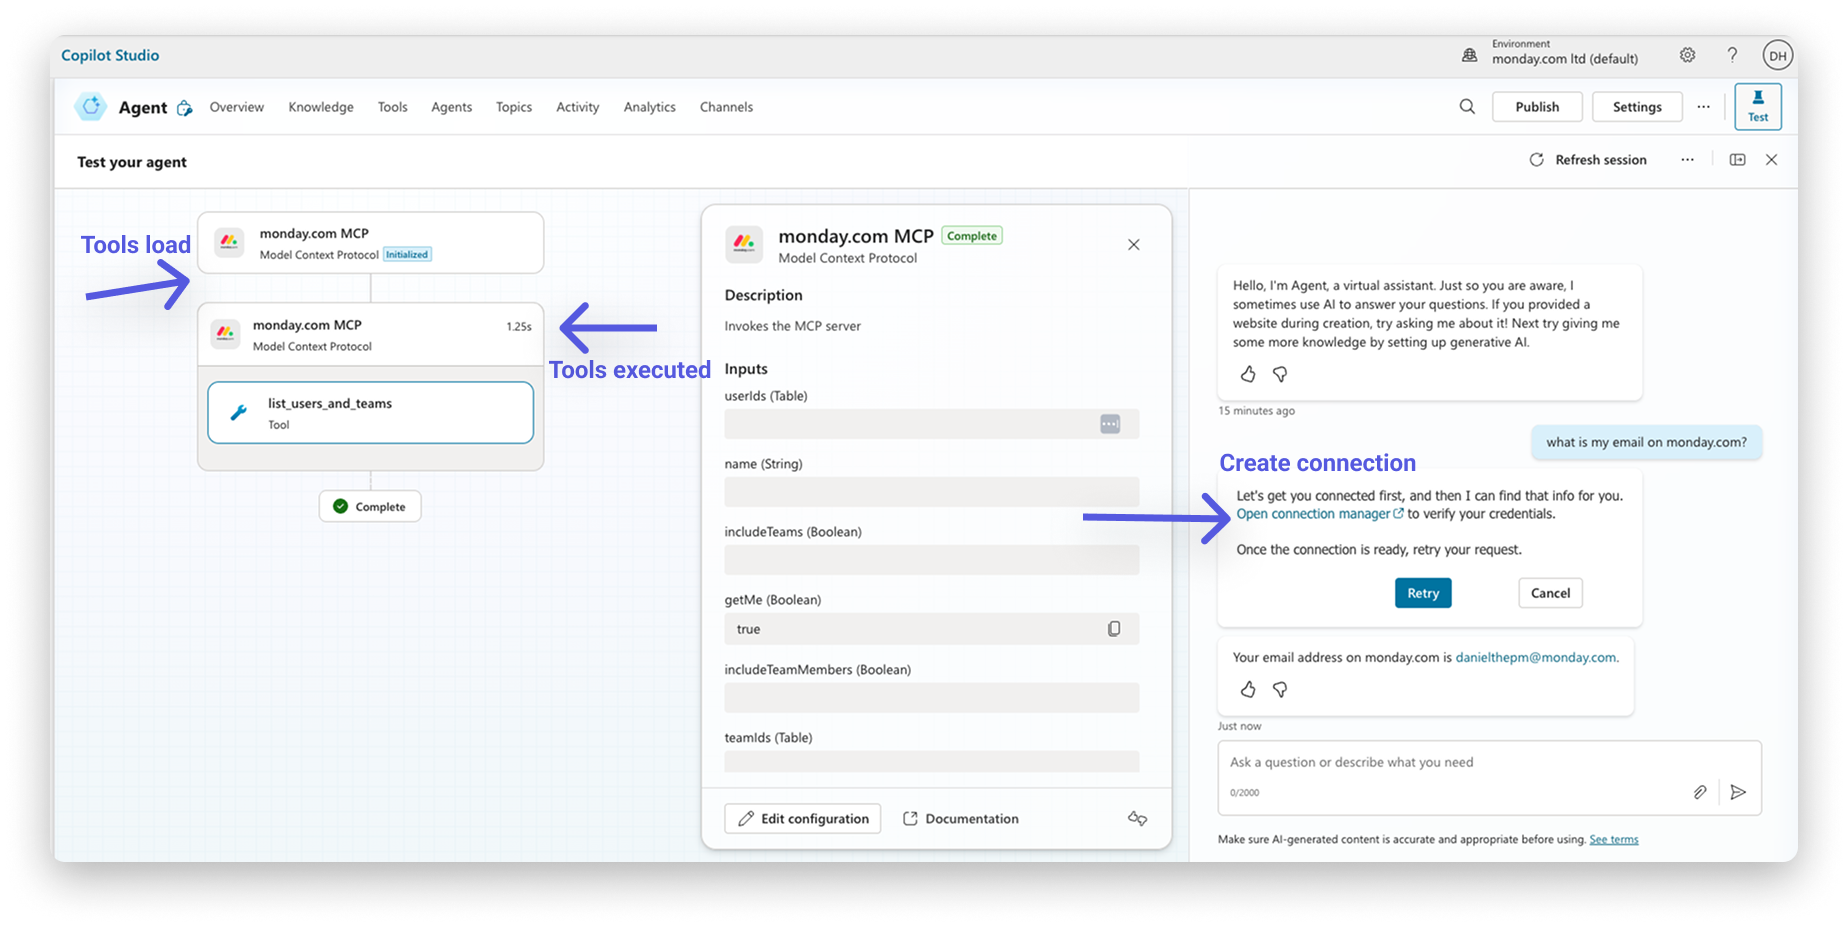Click the monday.com logo in Initialized node
The height and width of the screenshot is (927, 1848).
click(229, 242)
